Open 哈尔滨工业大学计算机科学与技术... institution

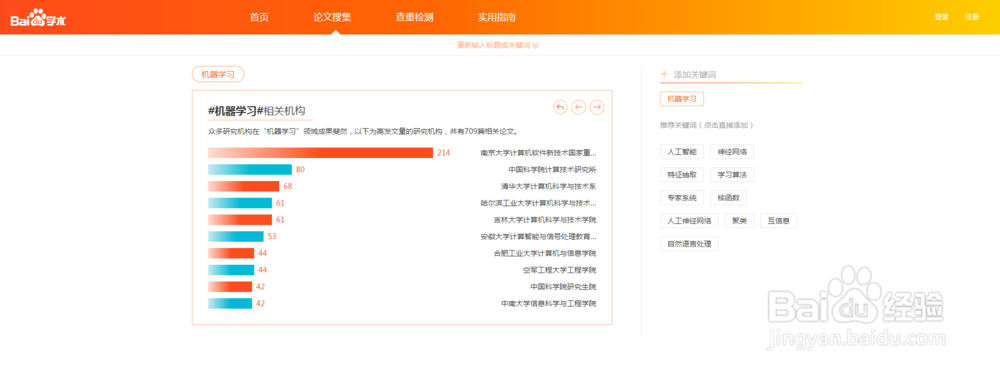tap(538, 203)
